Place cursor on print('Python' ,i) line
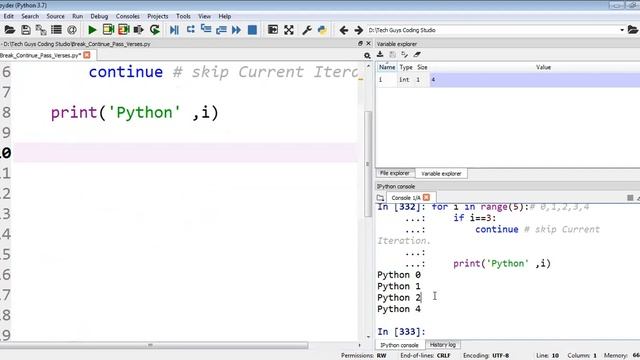Viewport: 640px width, 360px height. coord(135,113)
